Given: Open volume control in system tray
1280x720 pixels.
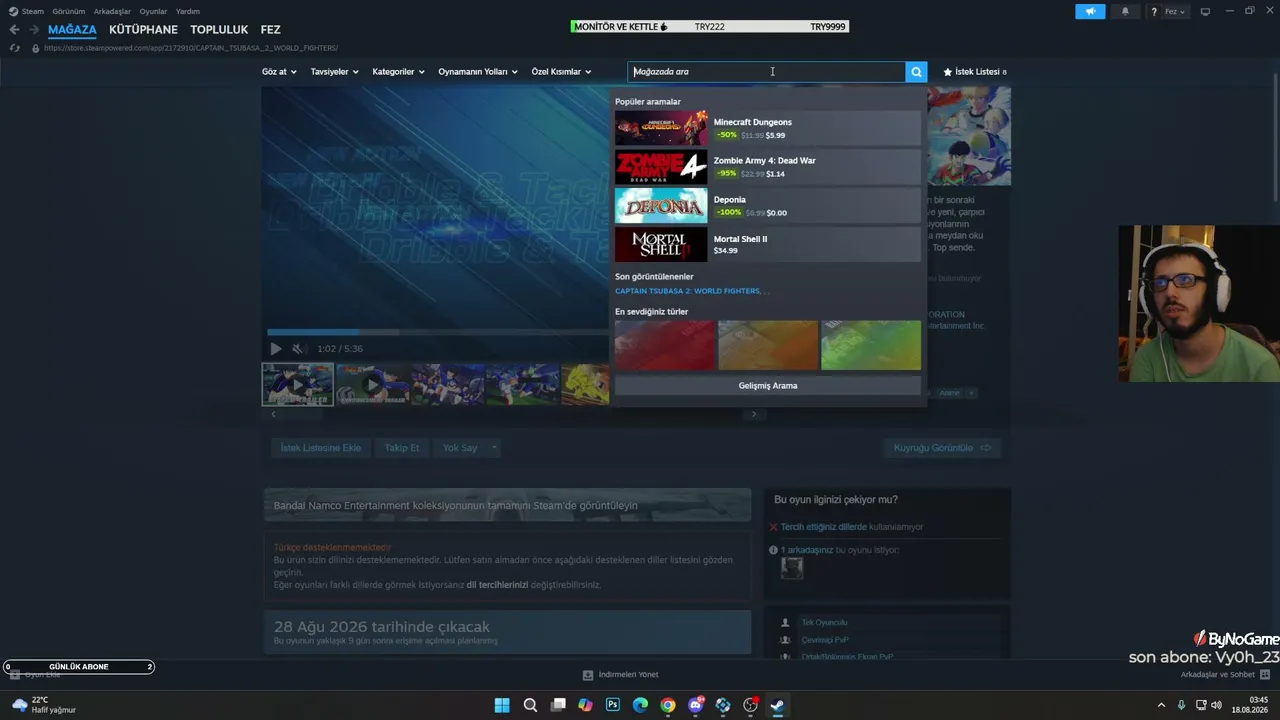Looking at the screenshot, I should tap(1216, 705).
